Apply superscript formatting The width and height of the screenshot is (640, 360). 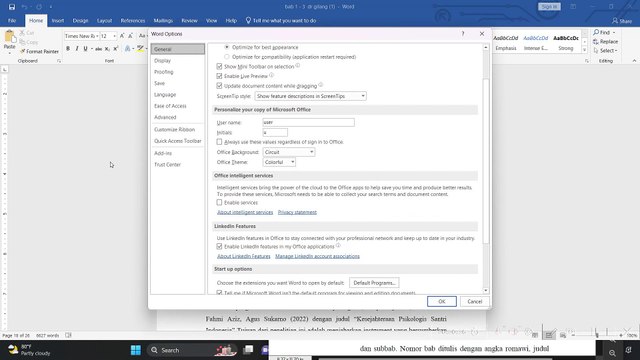click(x=116, y=49)
